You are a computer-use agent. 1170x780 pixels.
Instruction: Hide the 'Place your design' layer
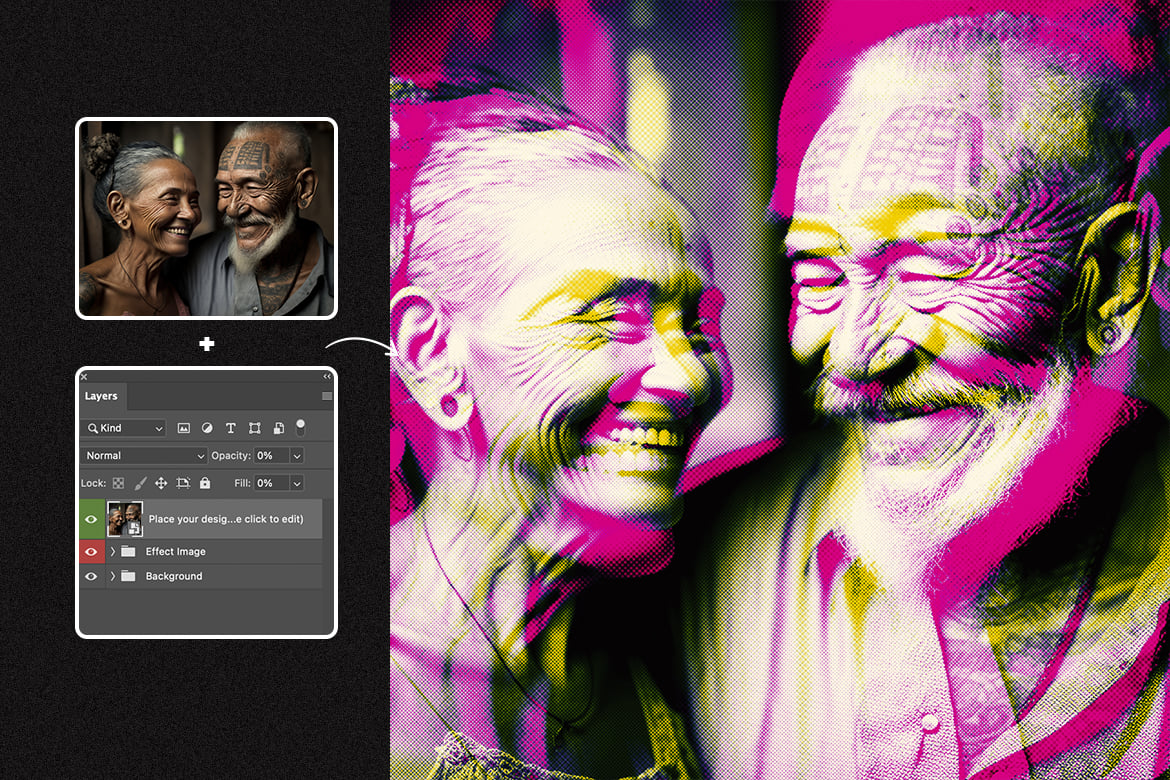click(91, 520)
